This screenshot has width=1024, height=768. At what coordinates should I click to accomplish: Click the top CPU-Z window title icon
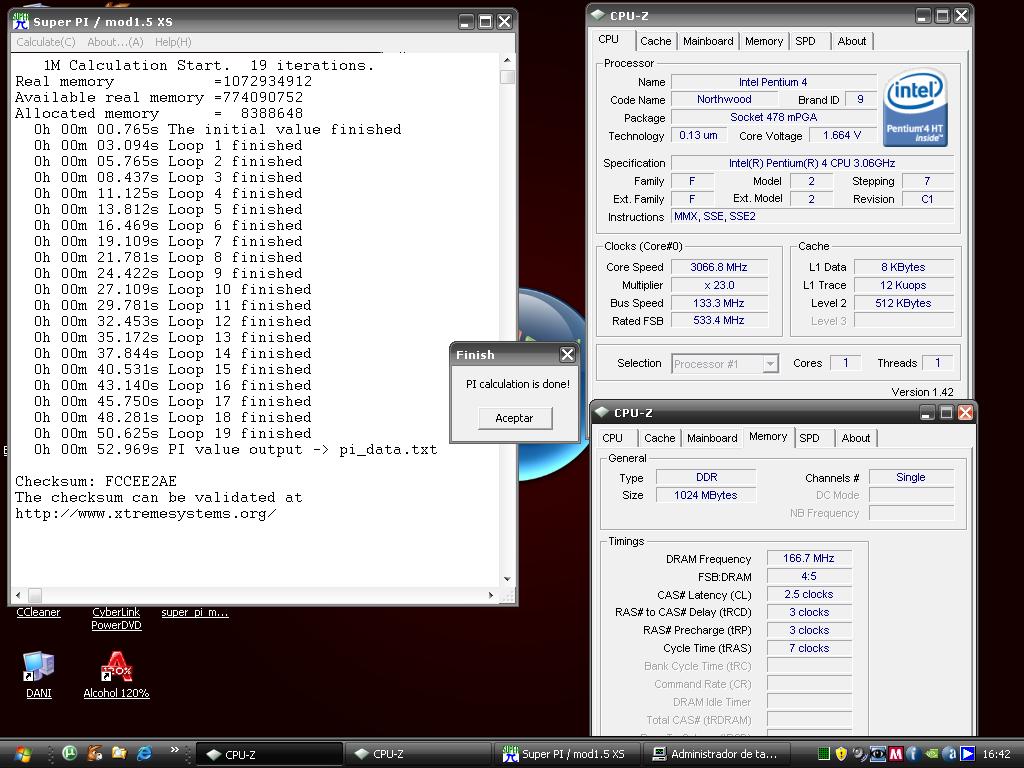(598, 15)
